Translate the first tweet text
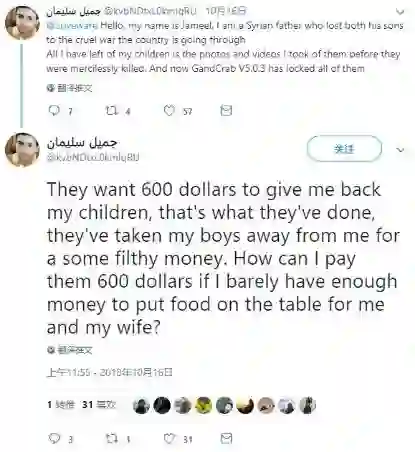This screenshot has width=415, height=452. 69,88
